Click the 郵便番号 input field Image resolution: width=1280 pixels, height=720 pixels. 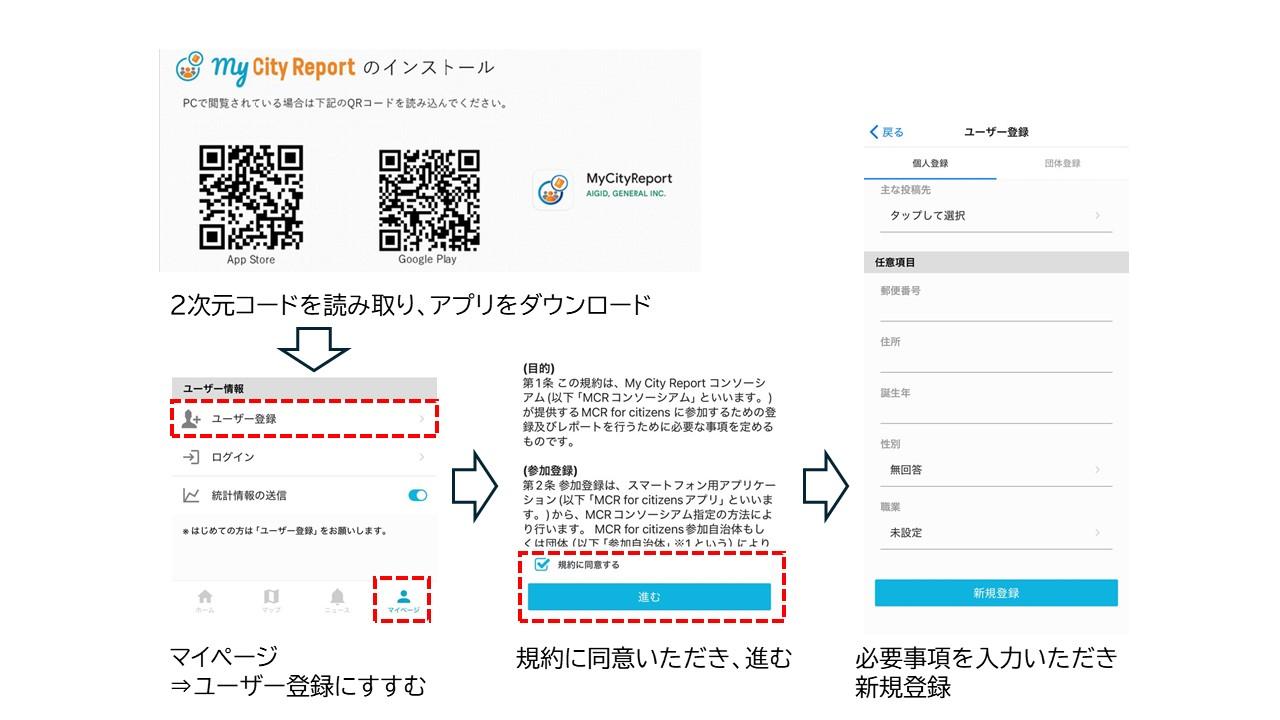pos(996,310)
